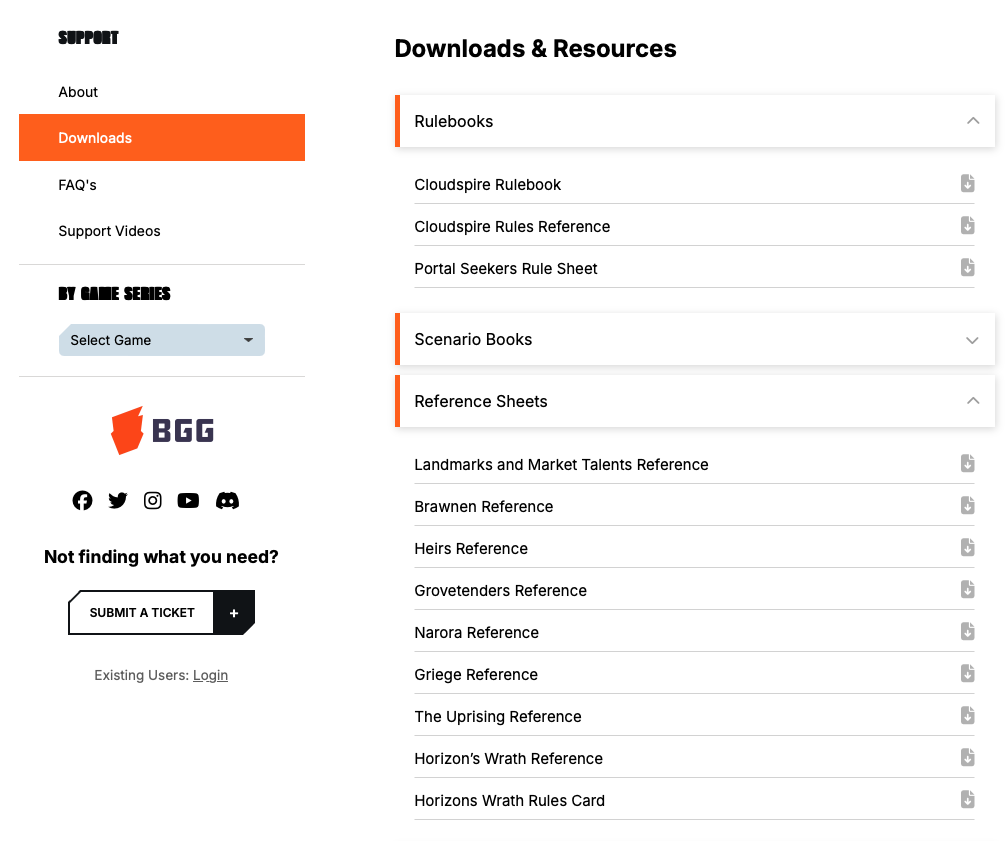Open the Cloudspire Rules Reference link

[512, 226]
